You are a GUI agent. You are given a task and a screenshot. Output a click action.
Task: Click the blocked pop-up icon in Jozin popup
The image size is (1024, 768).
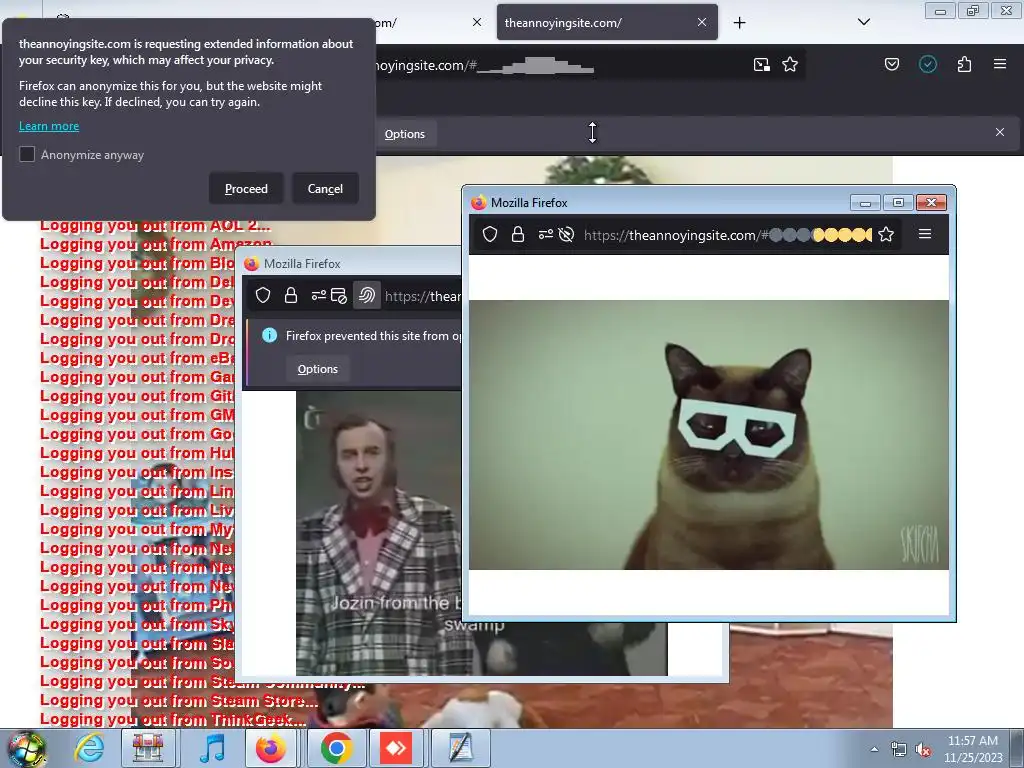338,296
